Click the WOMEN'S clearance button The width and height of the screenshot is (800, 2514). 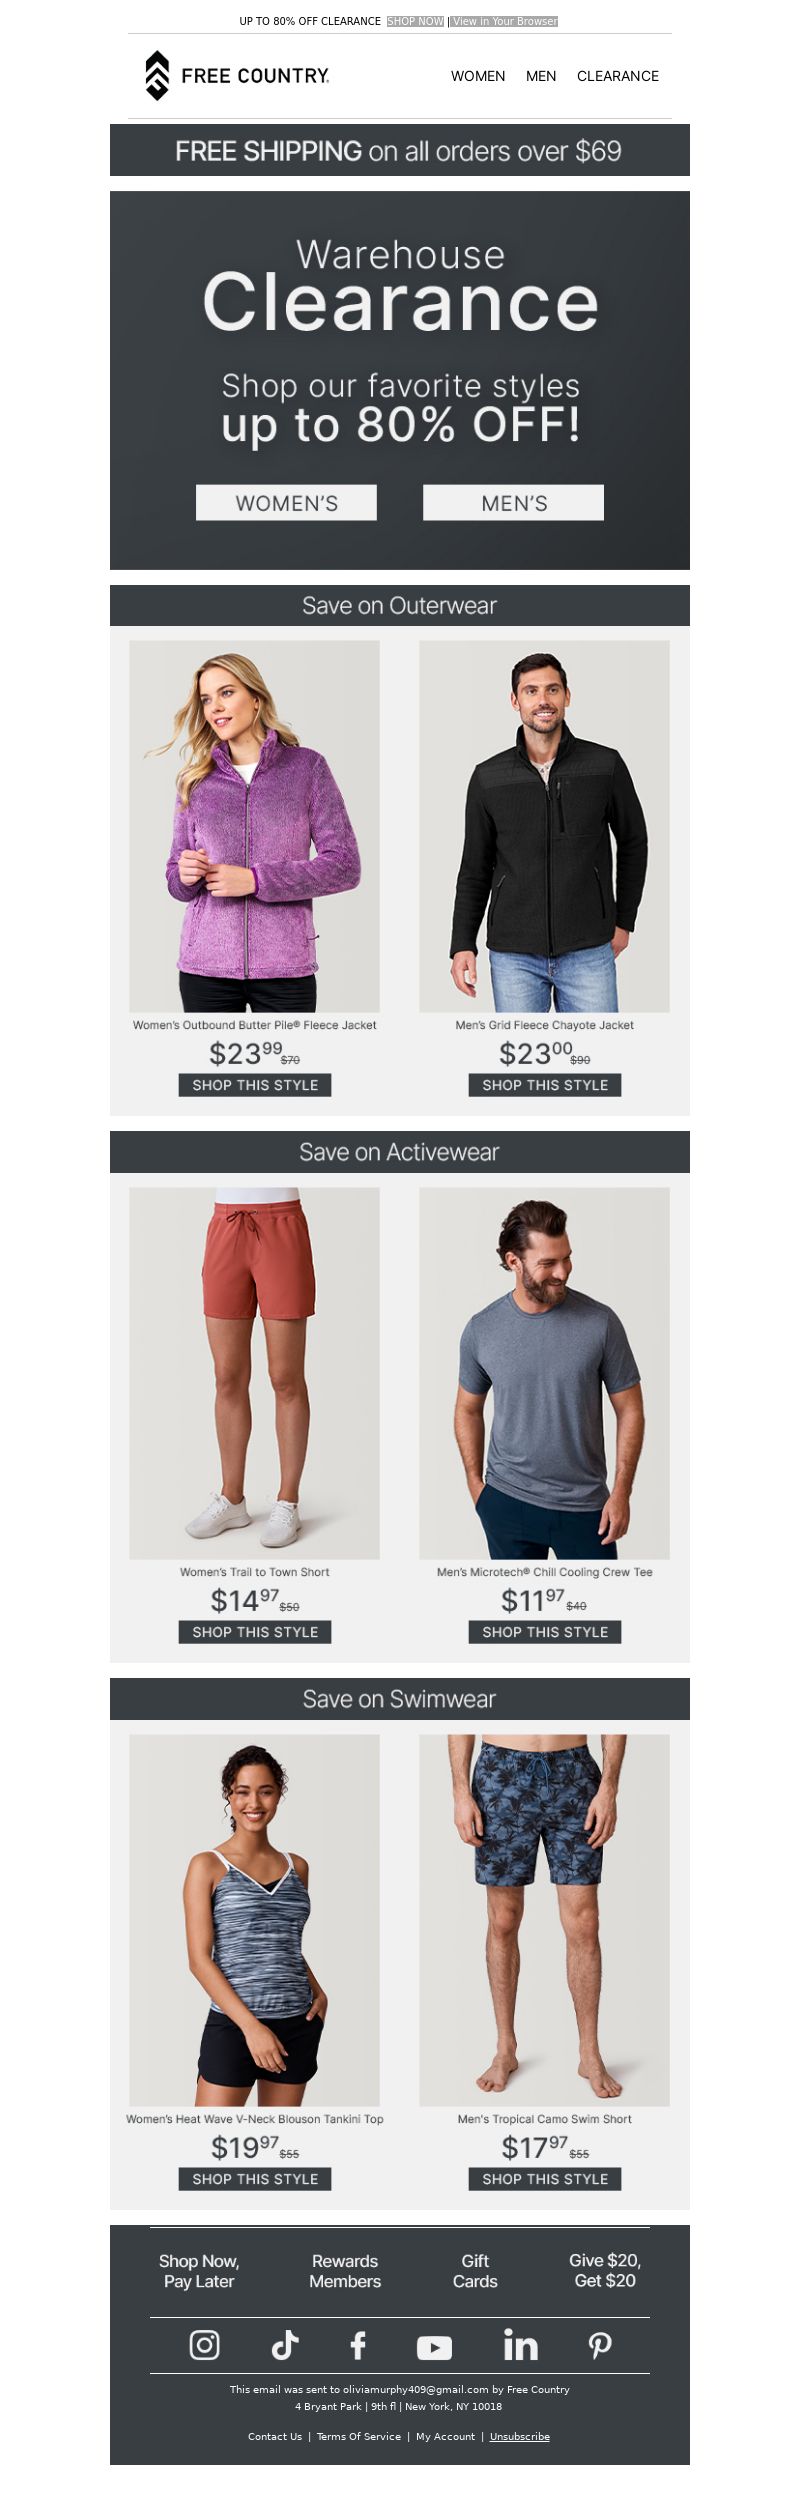tap(286, 503)
